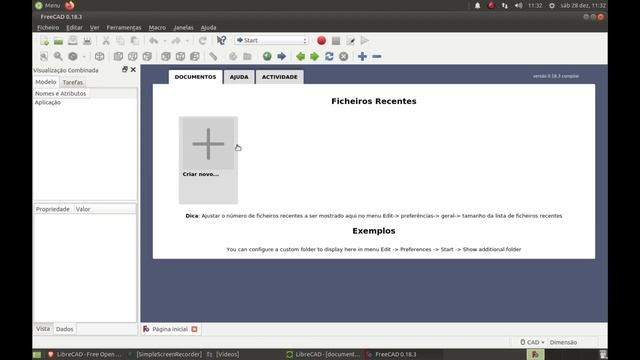The width and height of the screenshot is (640, 360).
Task: Select the Modelo tab
Action: [x=46, y=82]
